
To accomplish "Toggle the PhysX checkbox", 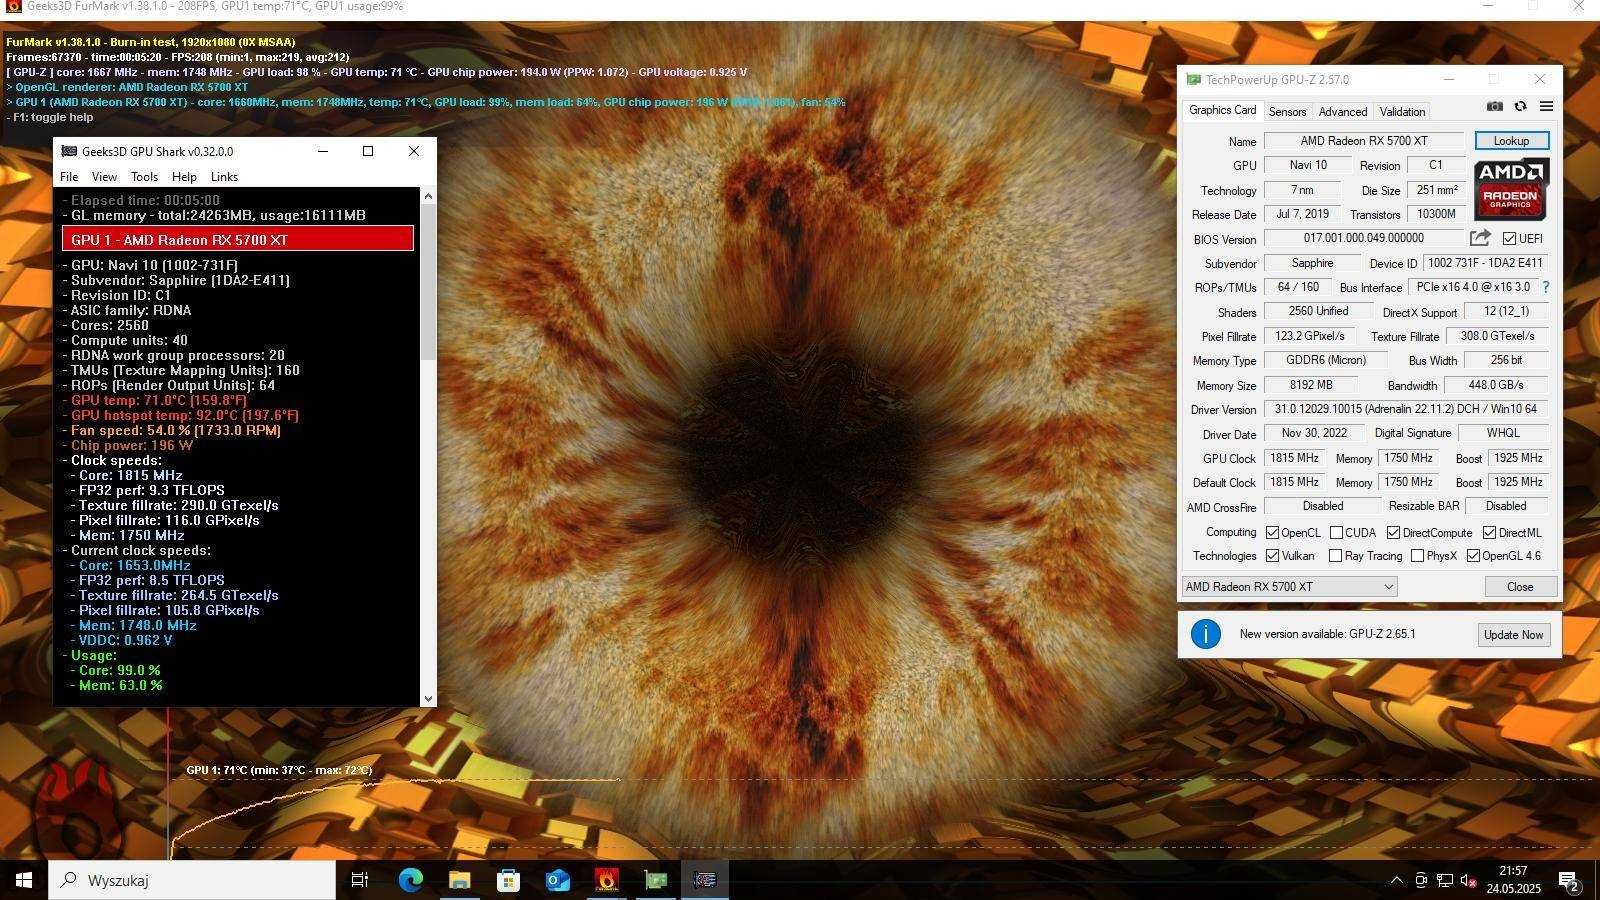I will [1417, 556].
